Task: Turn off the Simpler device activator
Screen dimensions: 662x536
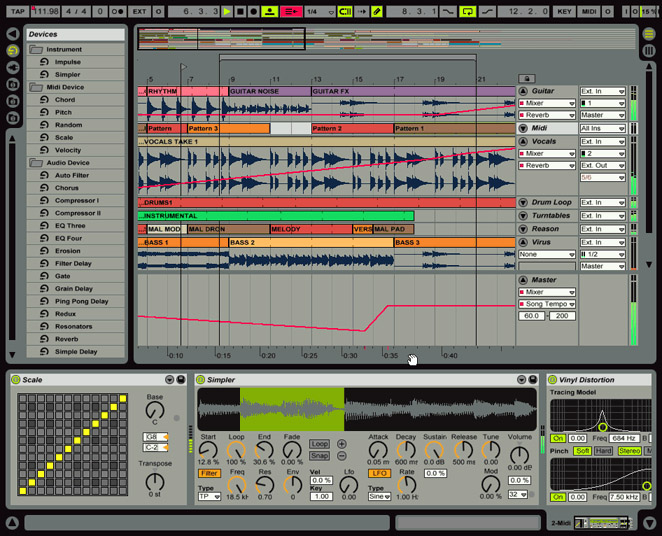Action: coord(201,379)
